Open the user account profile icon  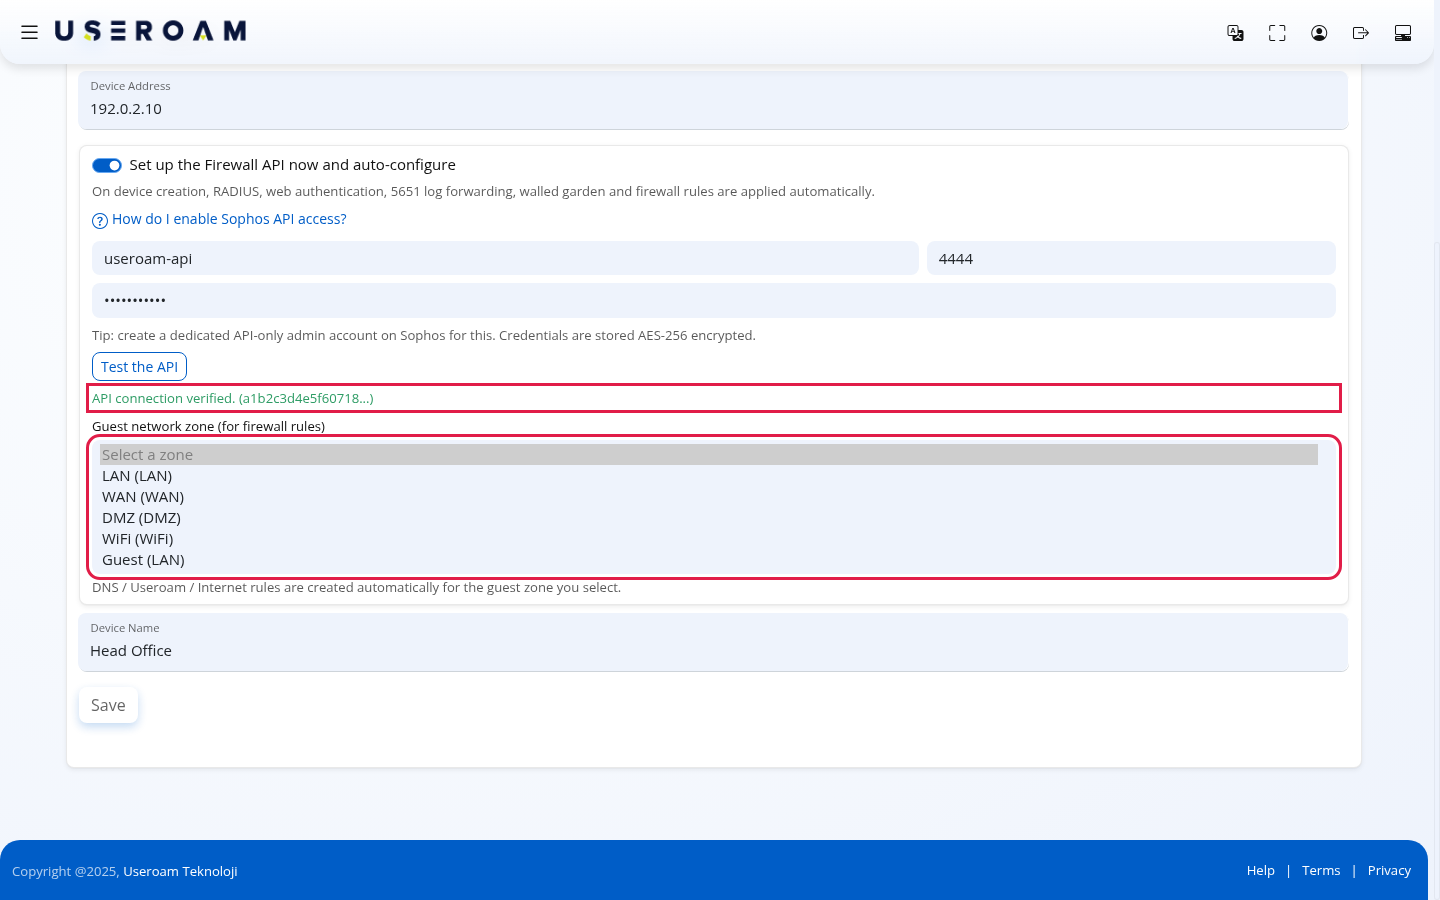coord(1319,33)
